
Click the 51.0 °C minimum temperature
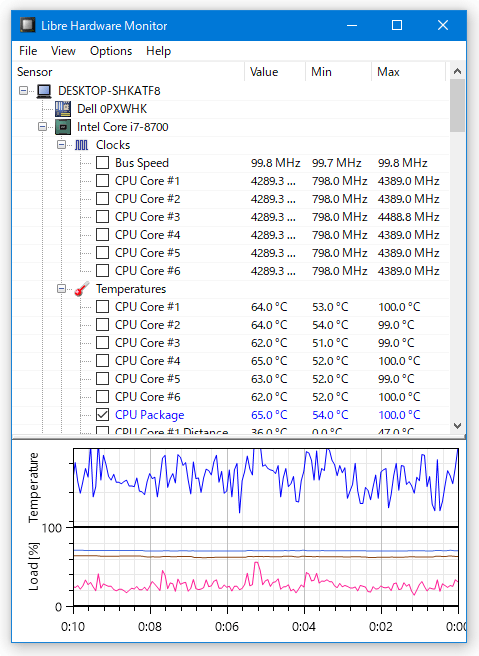click(x=330, y=343)
